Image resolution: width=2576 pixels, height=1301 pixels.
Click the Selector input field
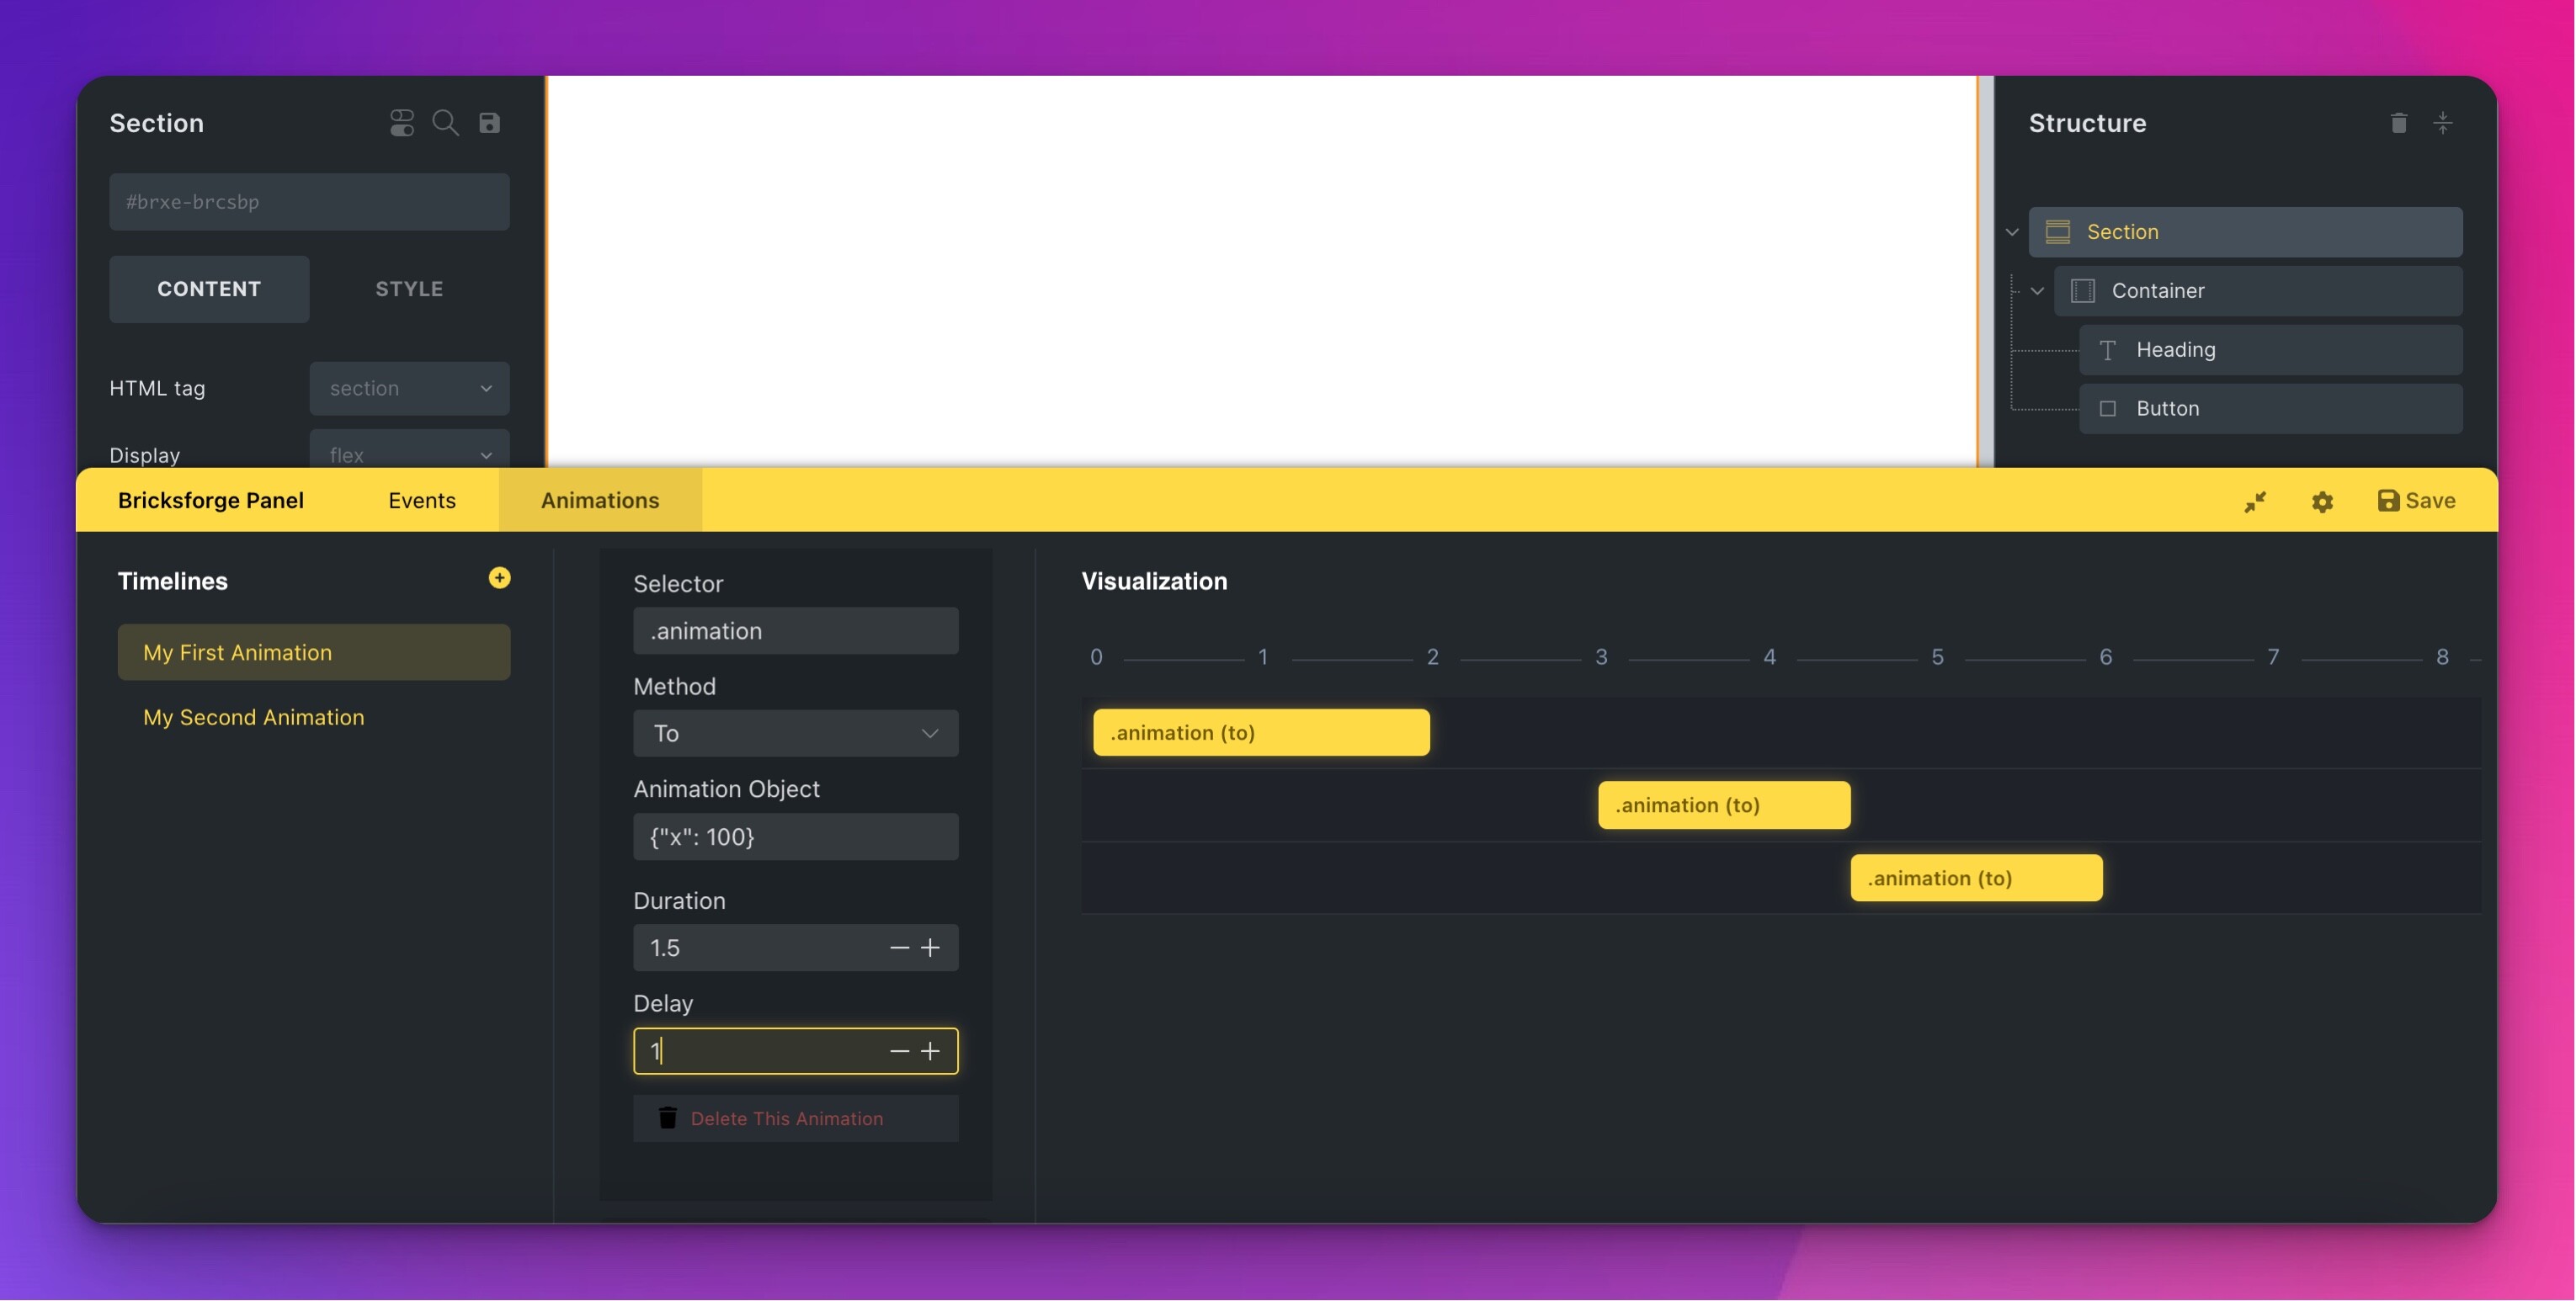tap(796, 631)
